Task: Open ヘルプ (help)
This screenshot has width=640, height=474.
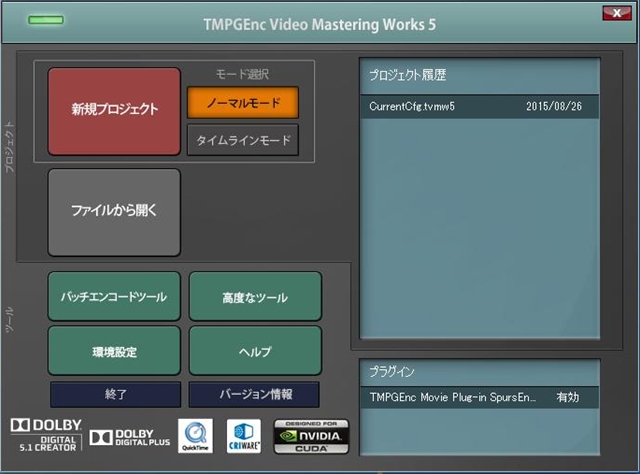Action: tap(255, 351)
